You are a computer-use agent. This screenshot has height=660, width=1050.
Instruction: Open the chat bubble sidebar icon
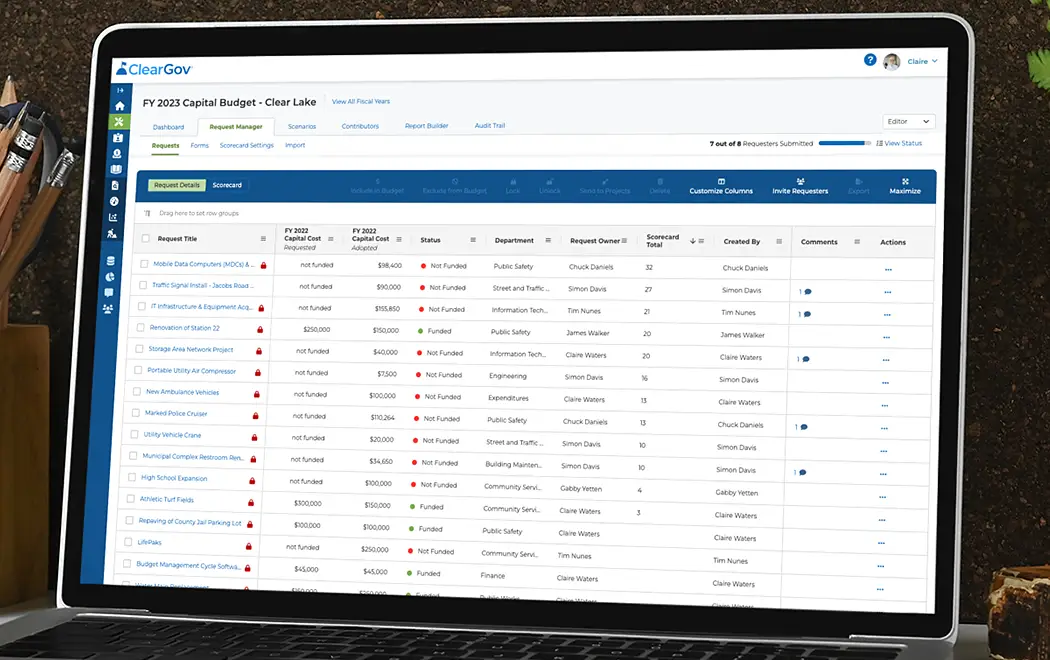(109, 293)
